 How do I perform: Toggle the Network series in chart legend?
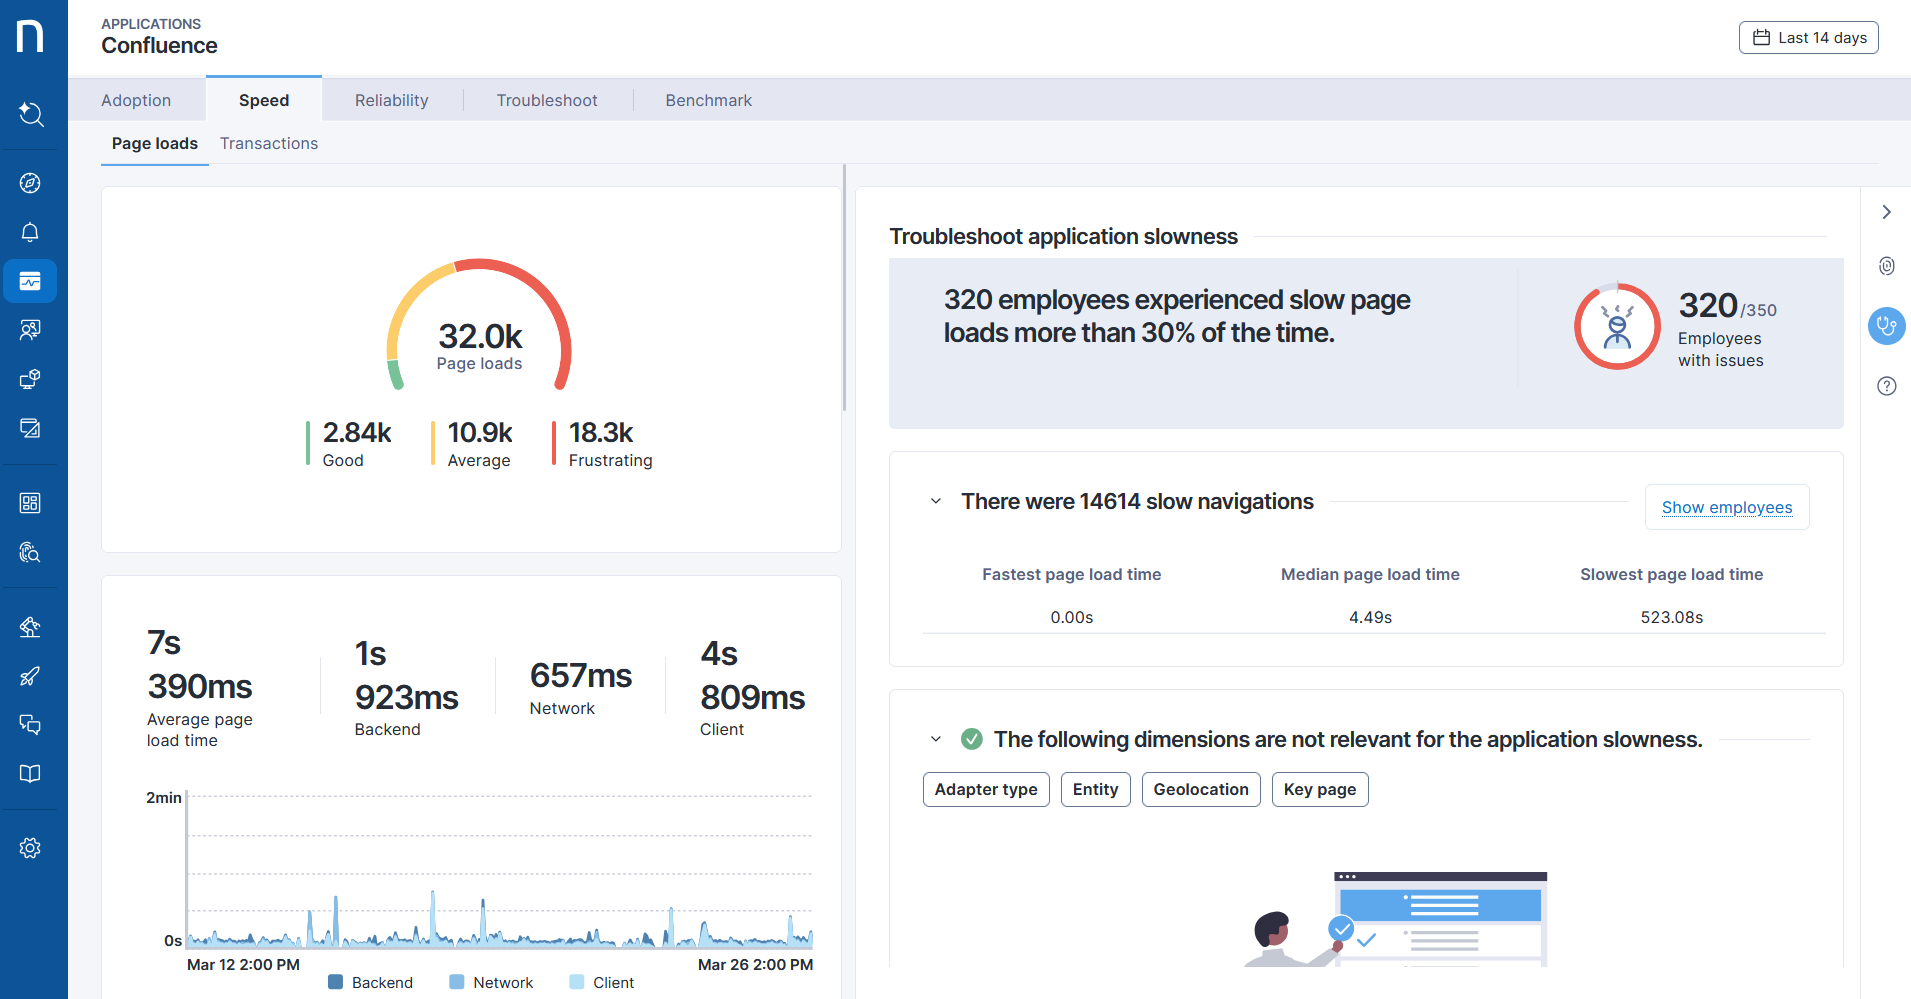(x=492, y=982)
